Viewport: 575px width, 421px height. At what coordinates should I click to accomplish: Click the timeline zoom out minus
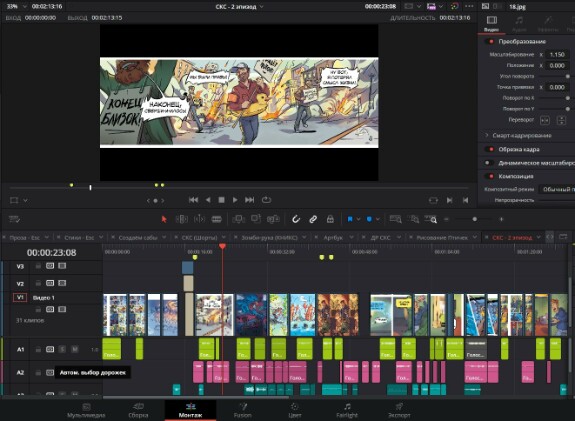click(446, 219)
